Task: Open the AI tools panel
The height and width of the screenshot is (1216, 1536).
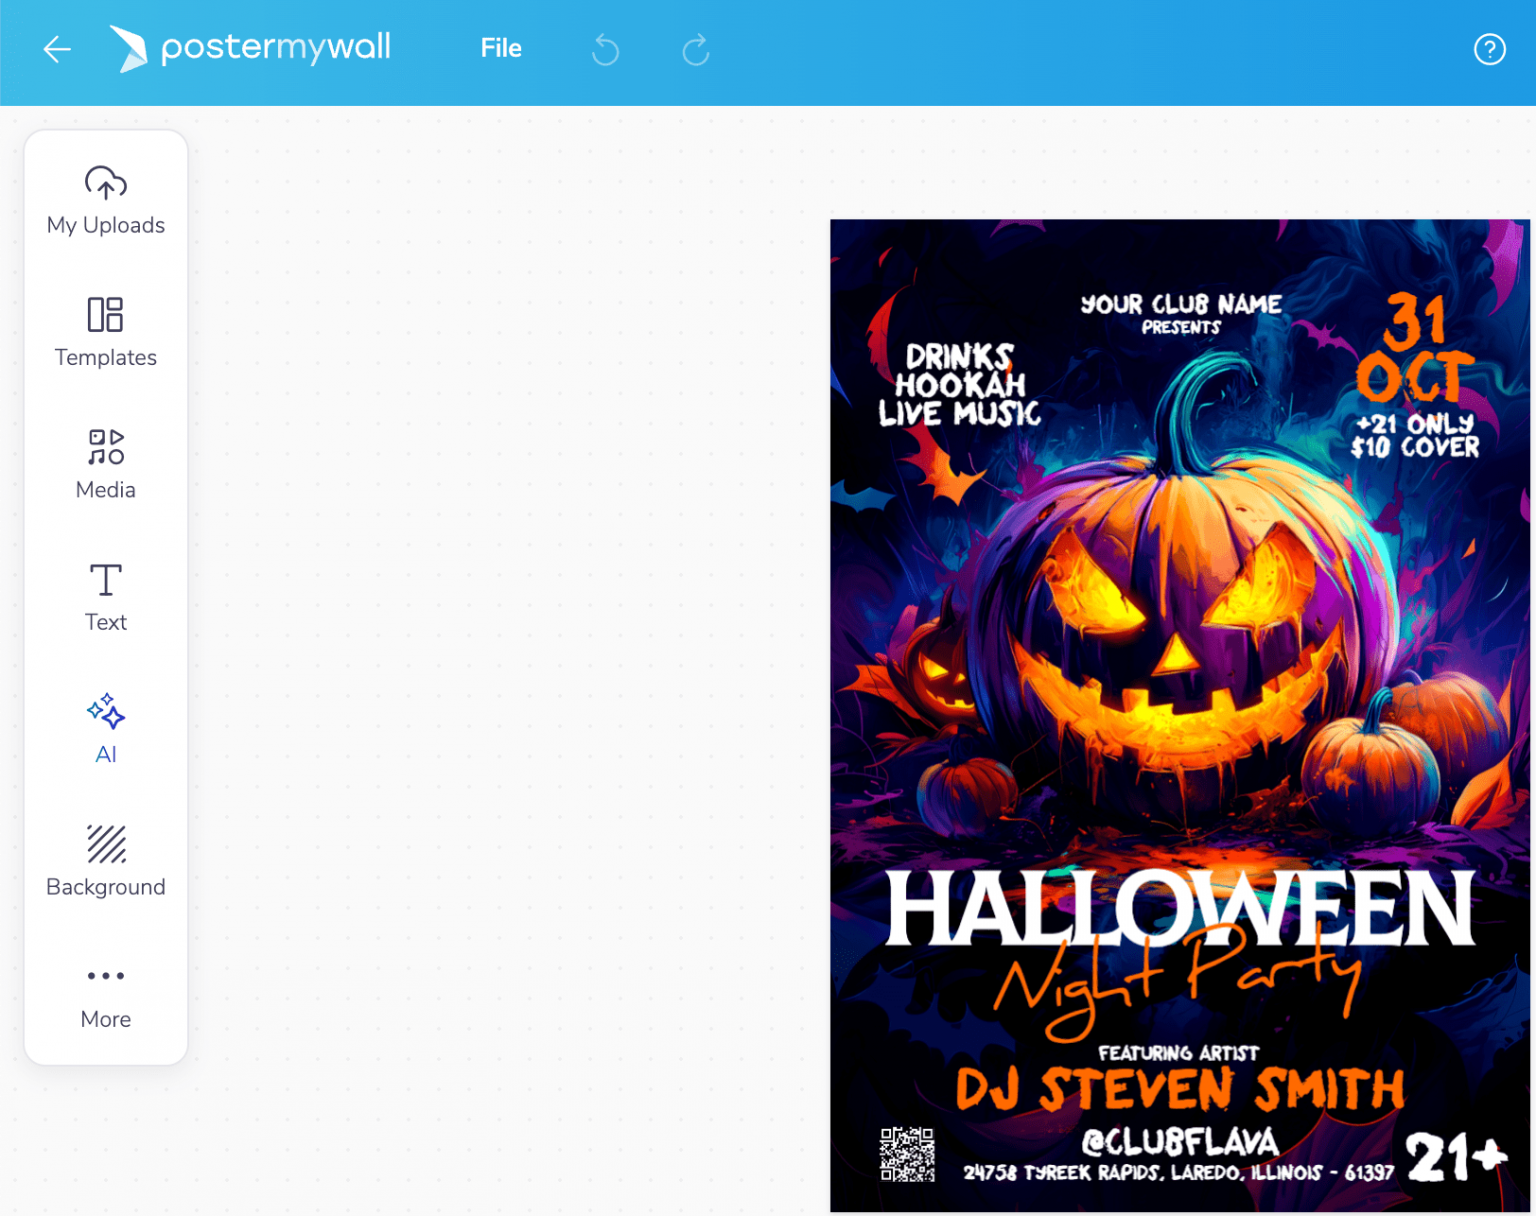Action: (106, 730)
